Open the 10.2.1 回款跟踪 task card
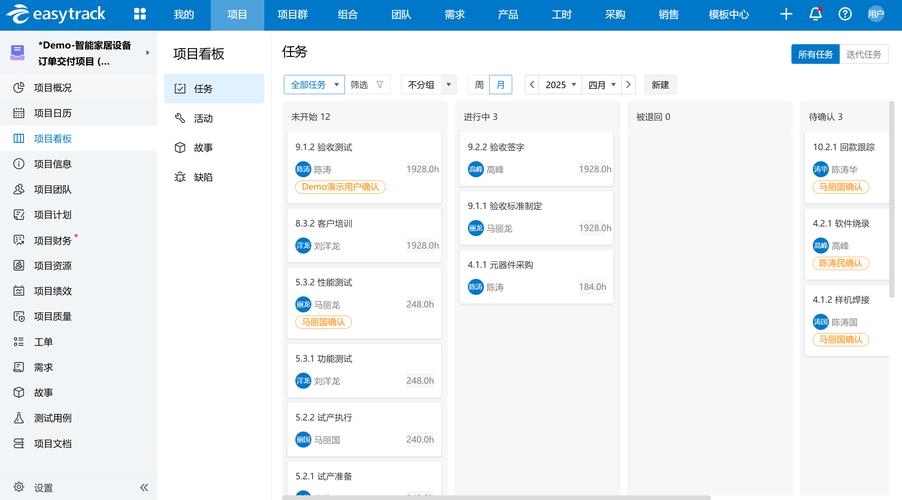The height and width of the screenshot is (500, 902). (847, 167)
